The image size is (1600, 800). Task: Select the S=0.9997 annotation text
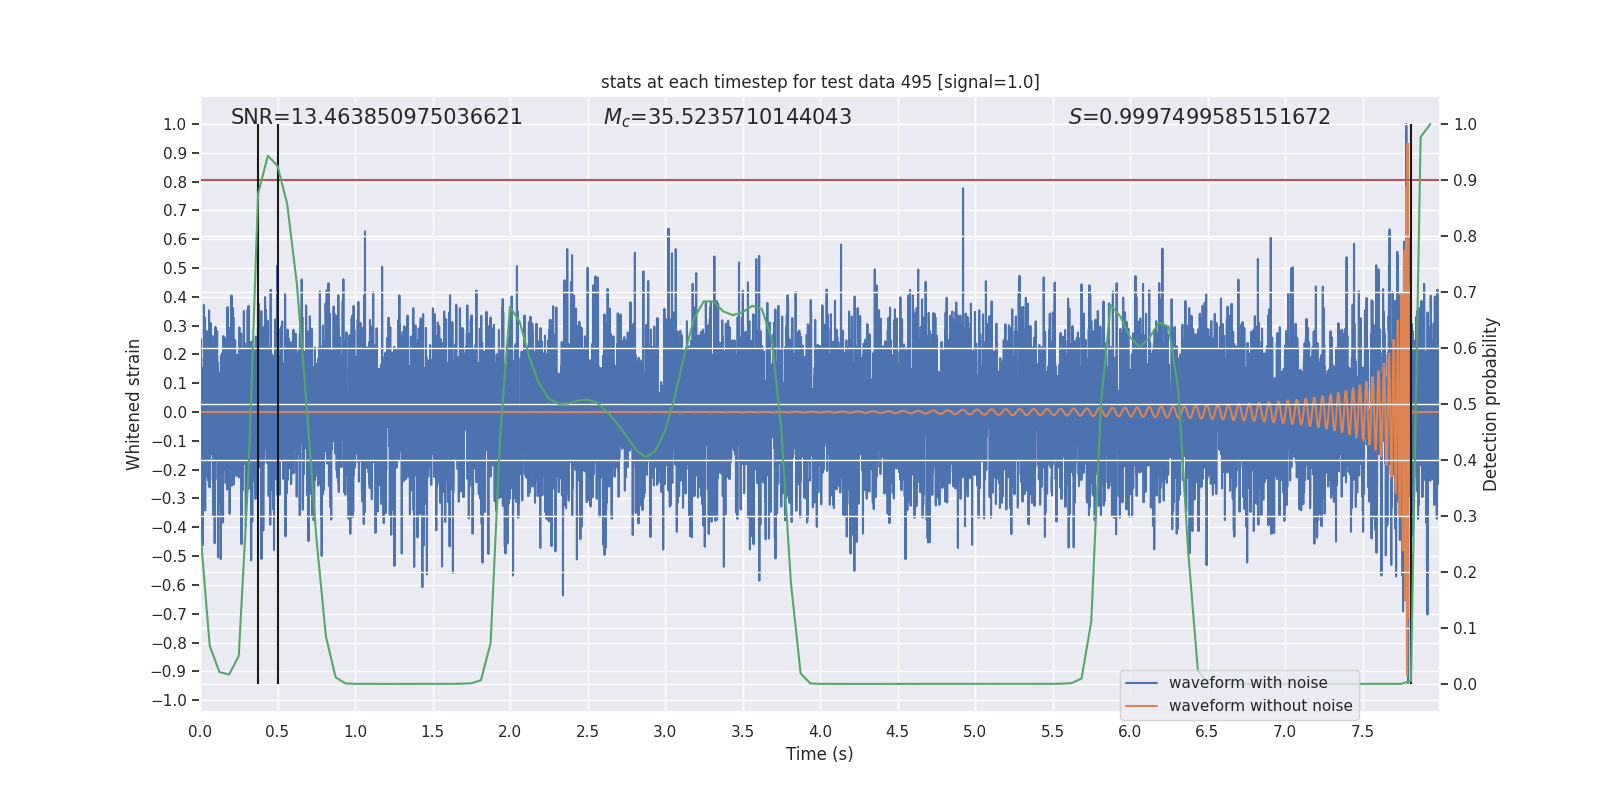1199,117
